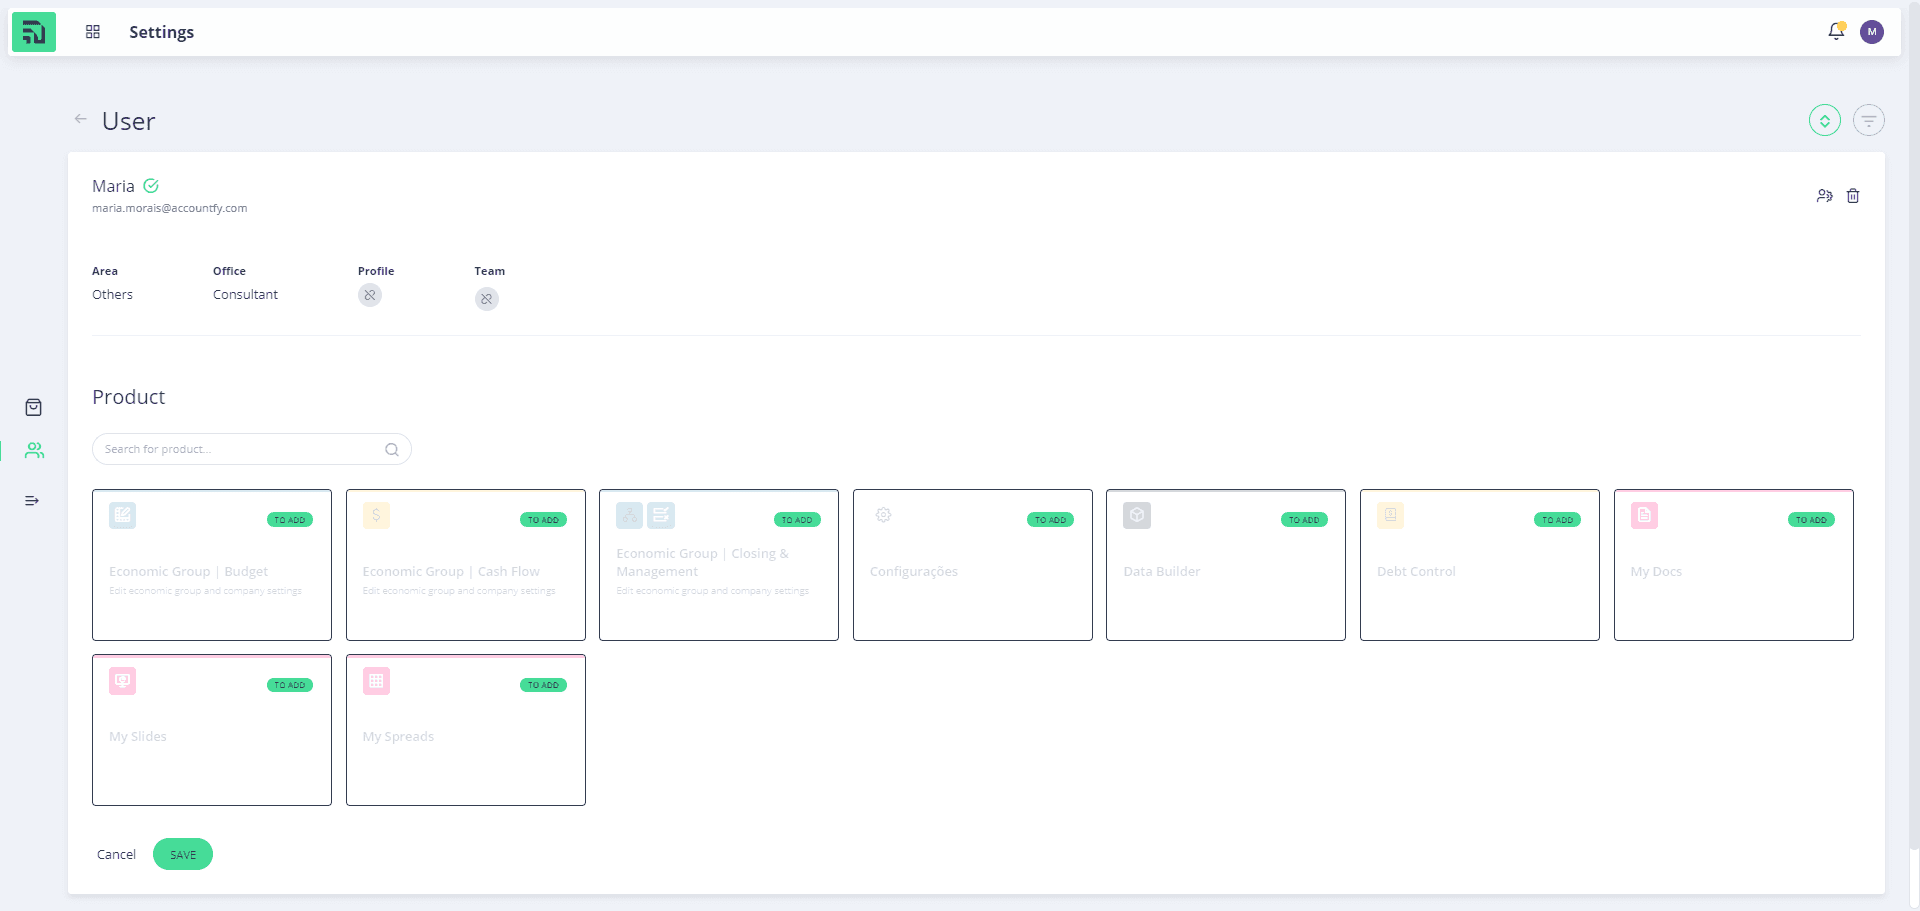Click the green sort arrows icon
The height and width of the screenshot is (911, 1920).
[x=1825, y=121]
